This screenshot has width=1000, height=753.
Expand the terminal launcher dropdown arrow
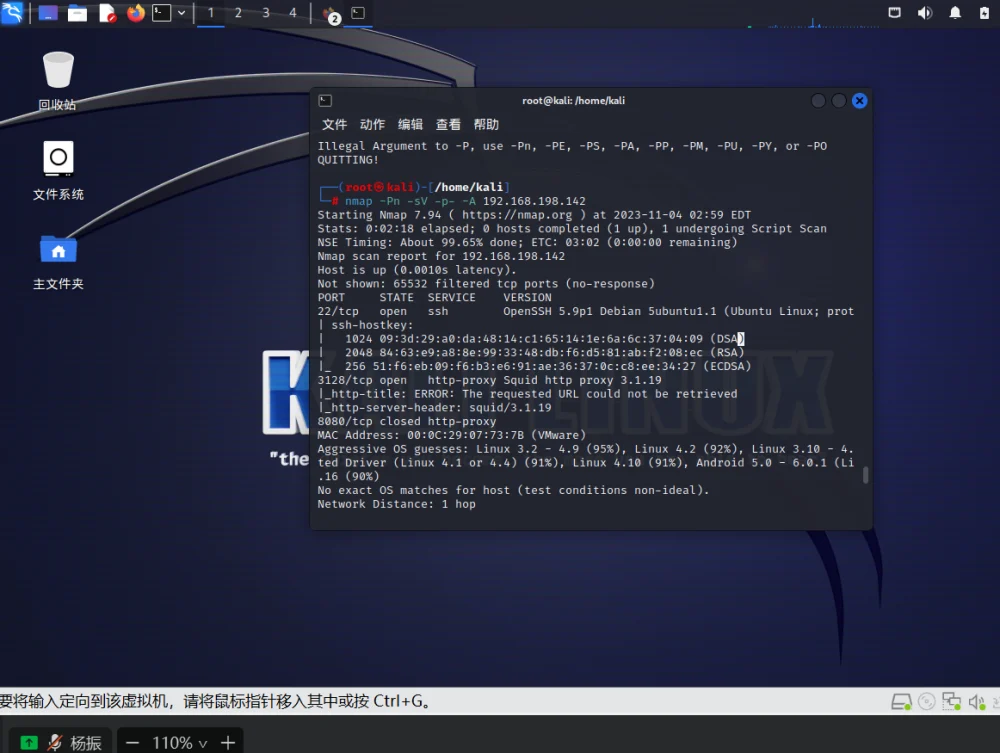(182, 13)
